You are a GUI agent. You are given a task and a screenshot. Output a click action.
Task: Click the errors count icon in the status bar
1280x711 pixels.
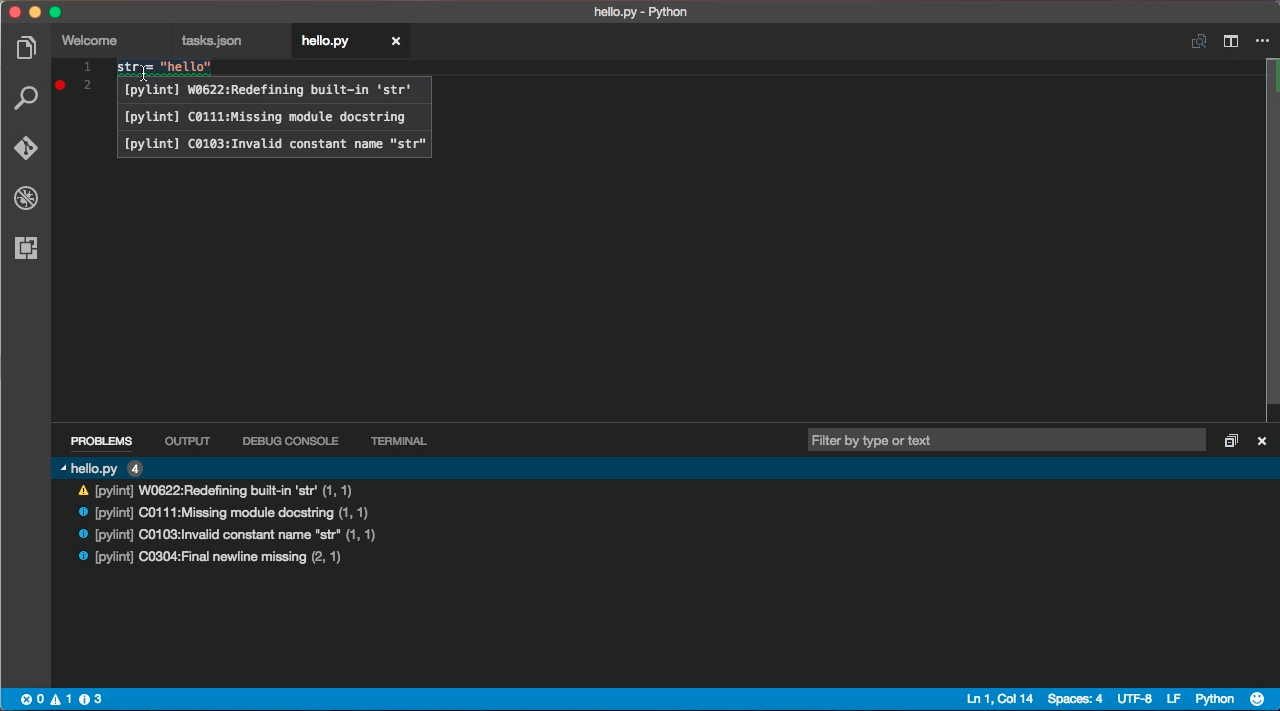(32, 699)
